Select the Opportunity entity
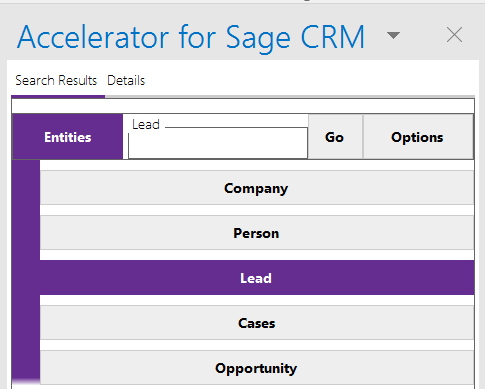 [257, 368]
